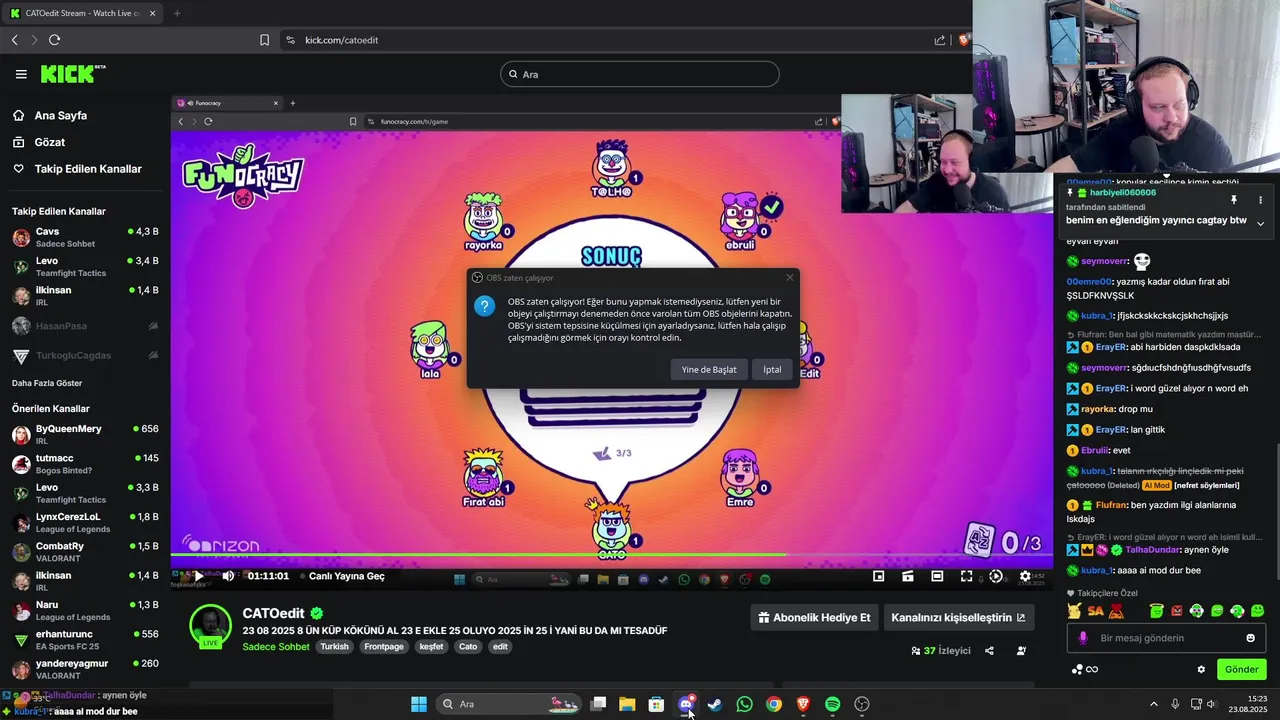This screenshot has height=720, width=1280.
Task: Share the CATOedit channel
Action: pyautogui.click(x=989, y=650)
